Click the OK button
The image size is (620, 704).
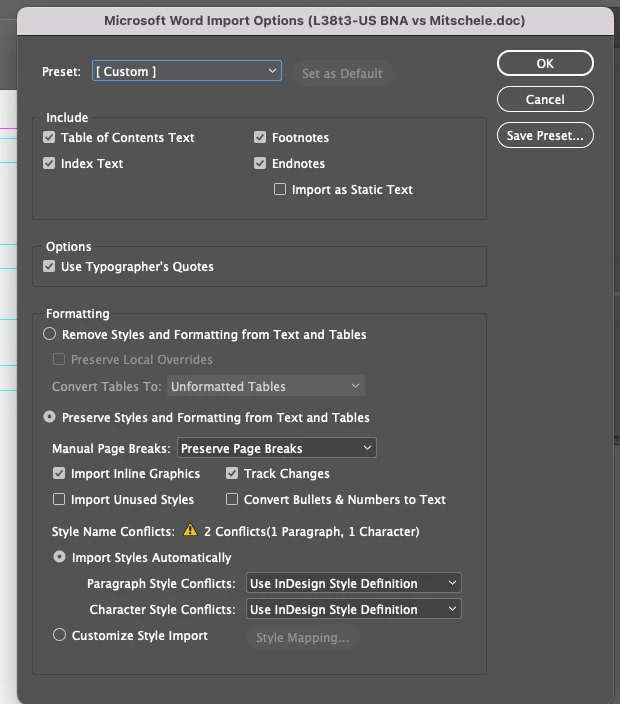click(545, 63)
